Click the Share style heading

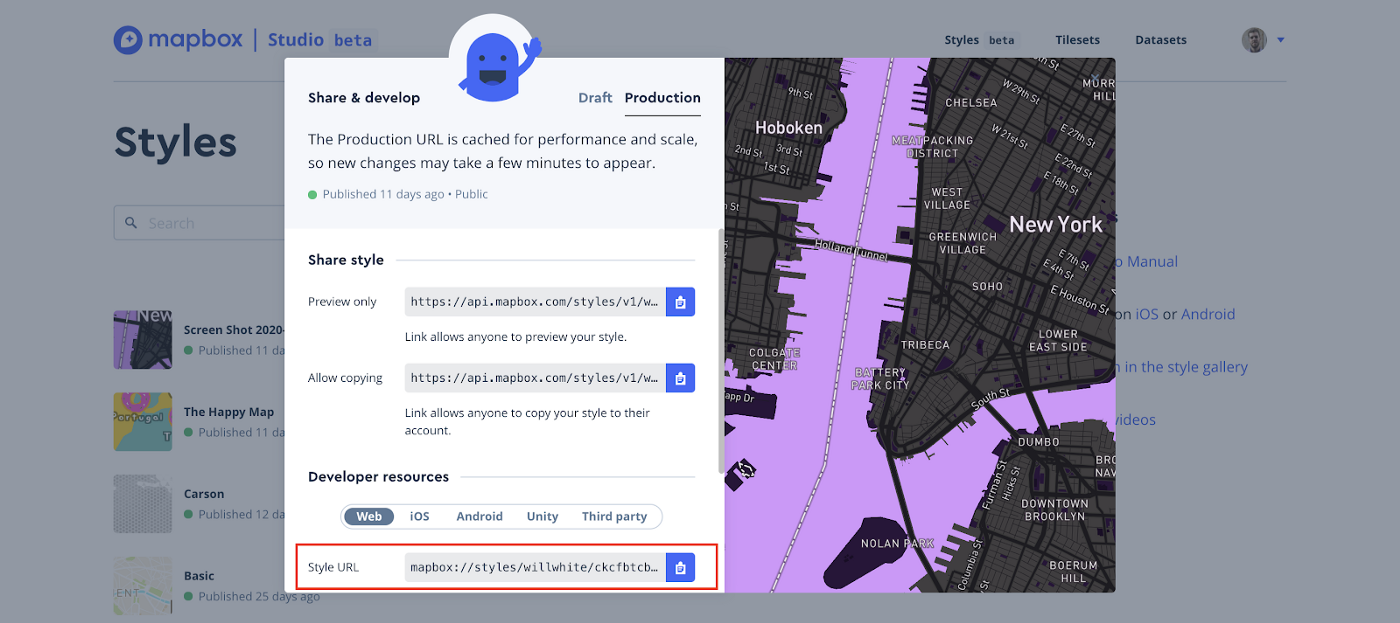[346, 260]
